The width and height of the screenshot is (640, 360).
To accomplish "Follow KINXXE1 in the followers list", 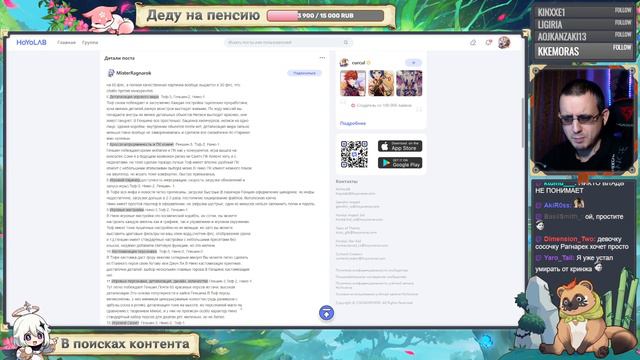I will (623, 11).
